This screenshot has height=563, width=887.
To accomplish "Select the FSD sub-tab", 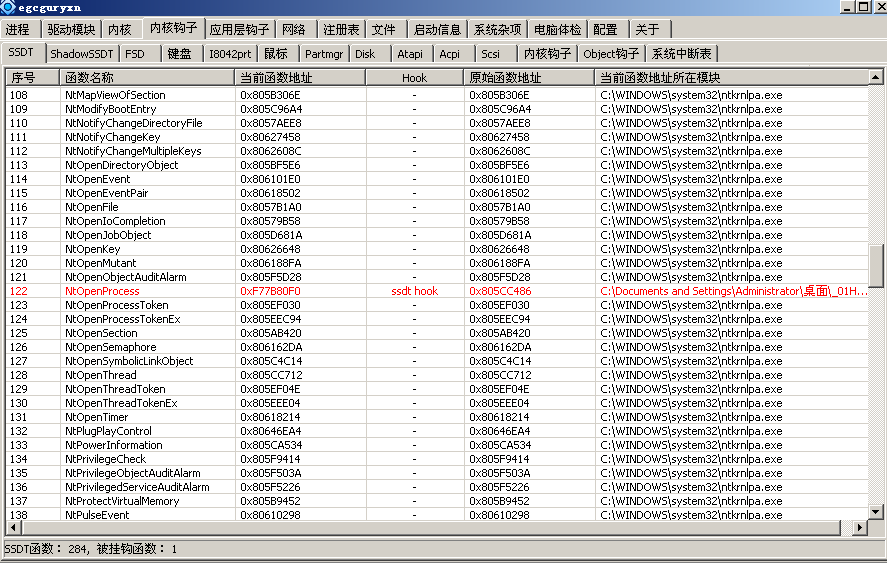I will coord(134,53).
